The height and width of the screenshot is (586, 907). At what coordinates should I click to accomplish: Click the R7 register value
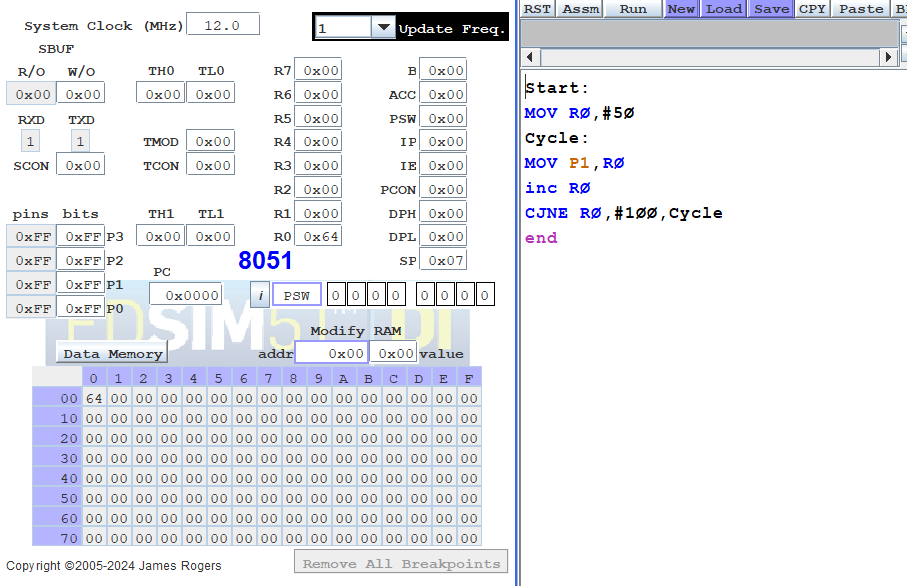point(318,70)
